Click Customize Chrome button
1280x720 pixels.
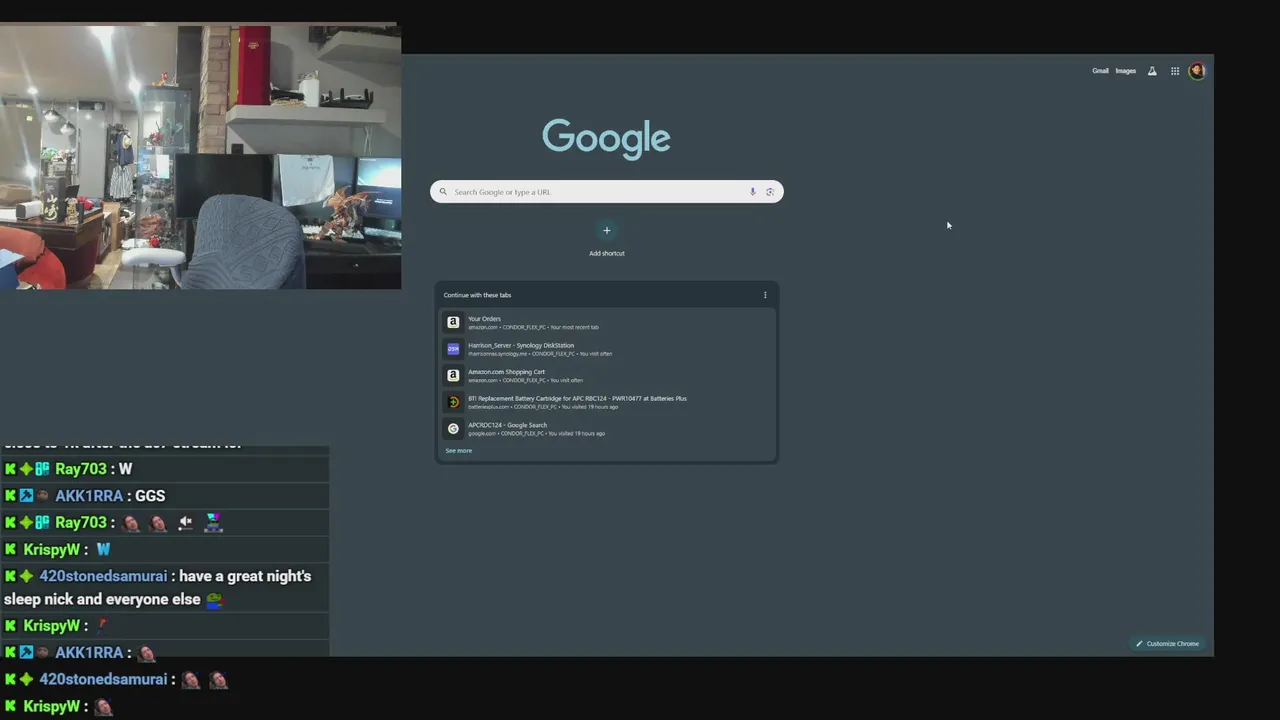click(x=1167, y=644)
